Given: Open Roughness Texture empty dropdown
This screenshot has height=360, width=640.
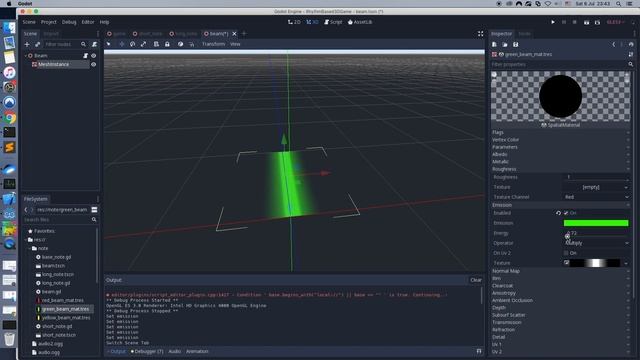Looking at the screenshot, I should click(x=596, y=187).
